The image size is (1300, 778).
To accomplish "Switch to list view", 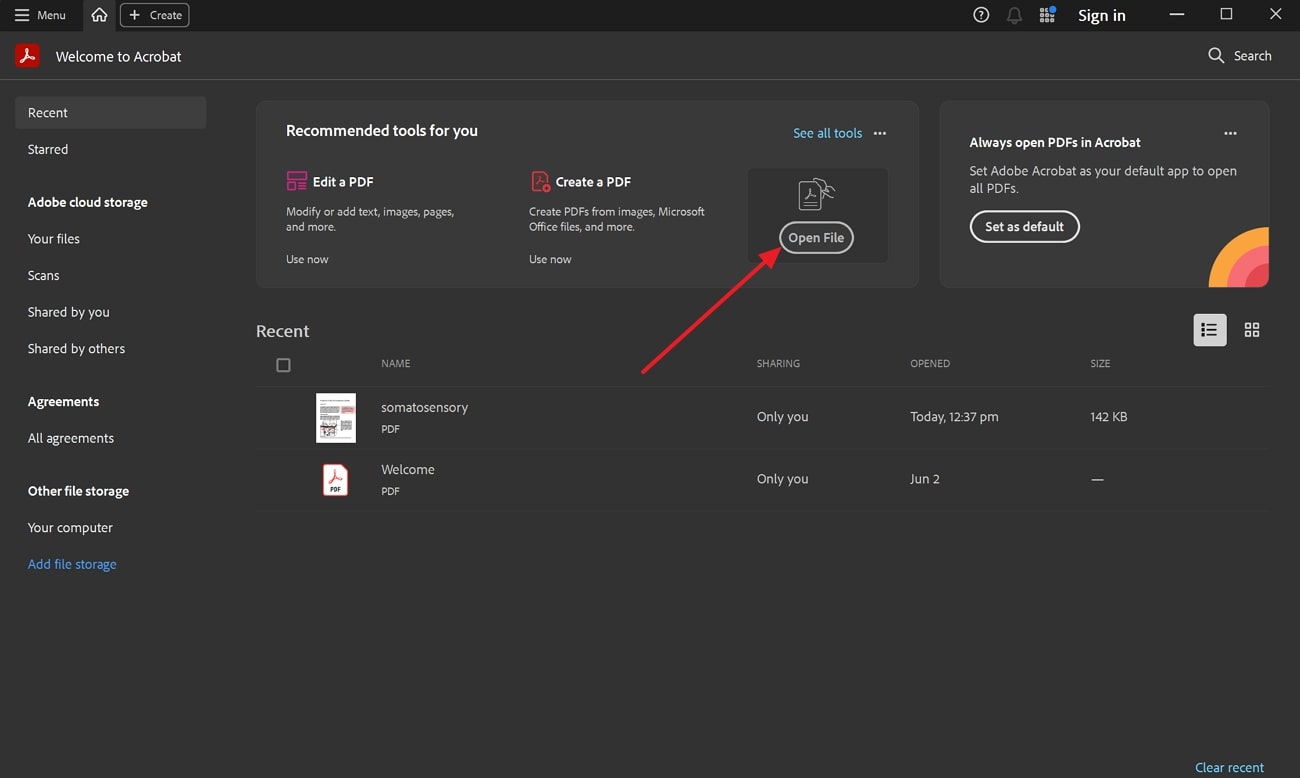I will (1210, 330).
